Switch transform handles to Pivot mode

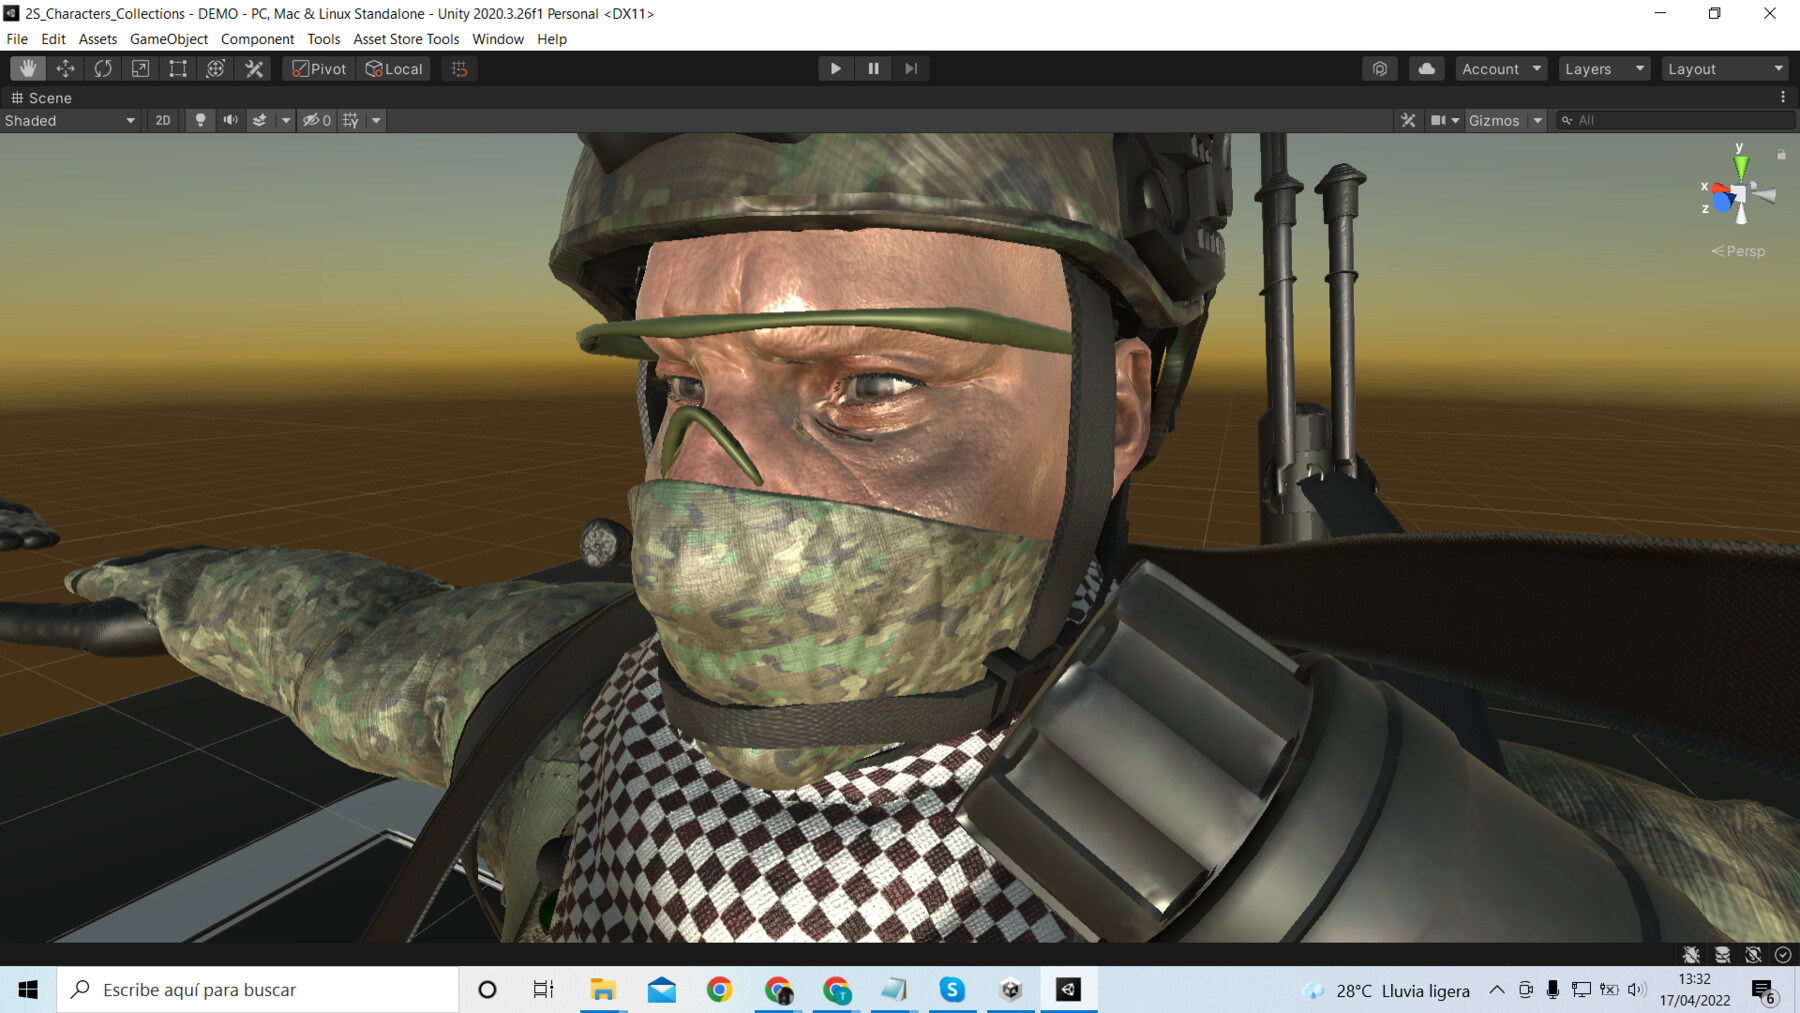click(x=318, y=68)
